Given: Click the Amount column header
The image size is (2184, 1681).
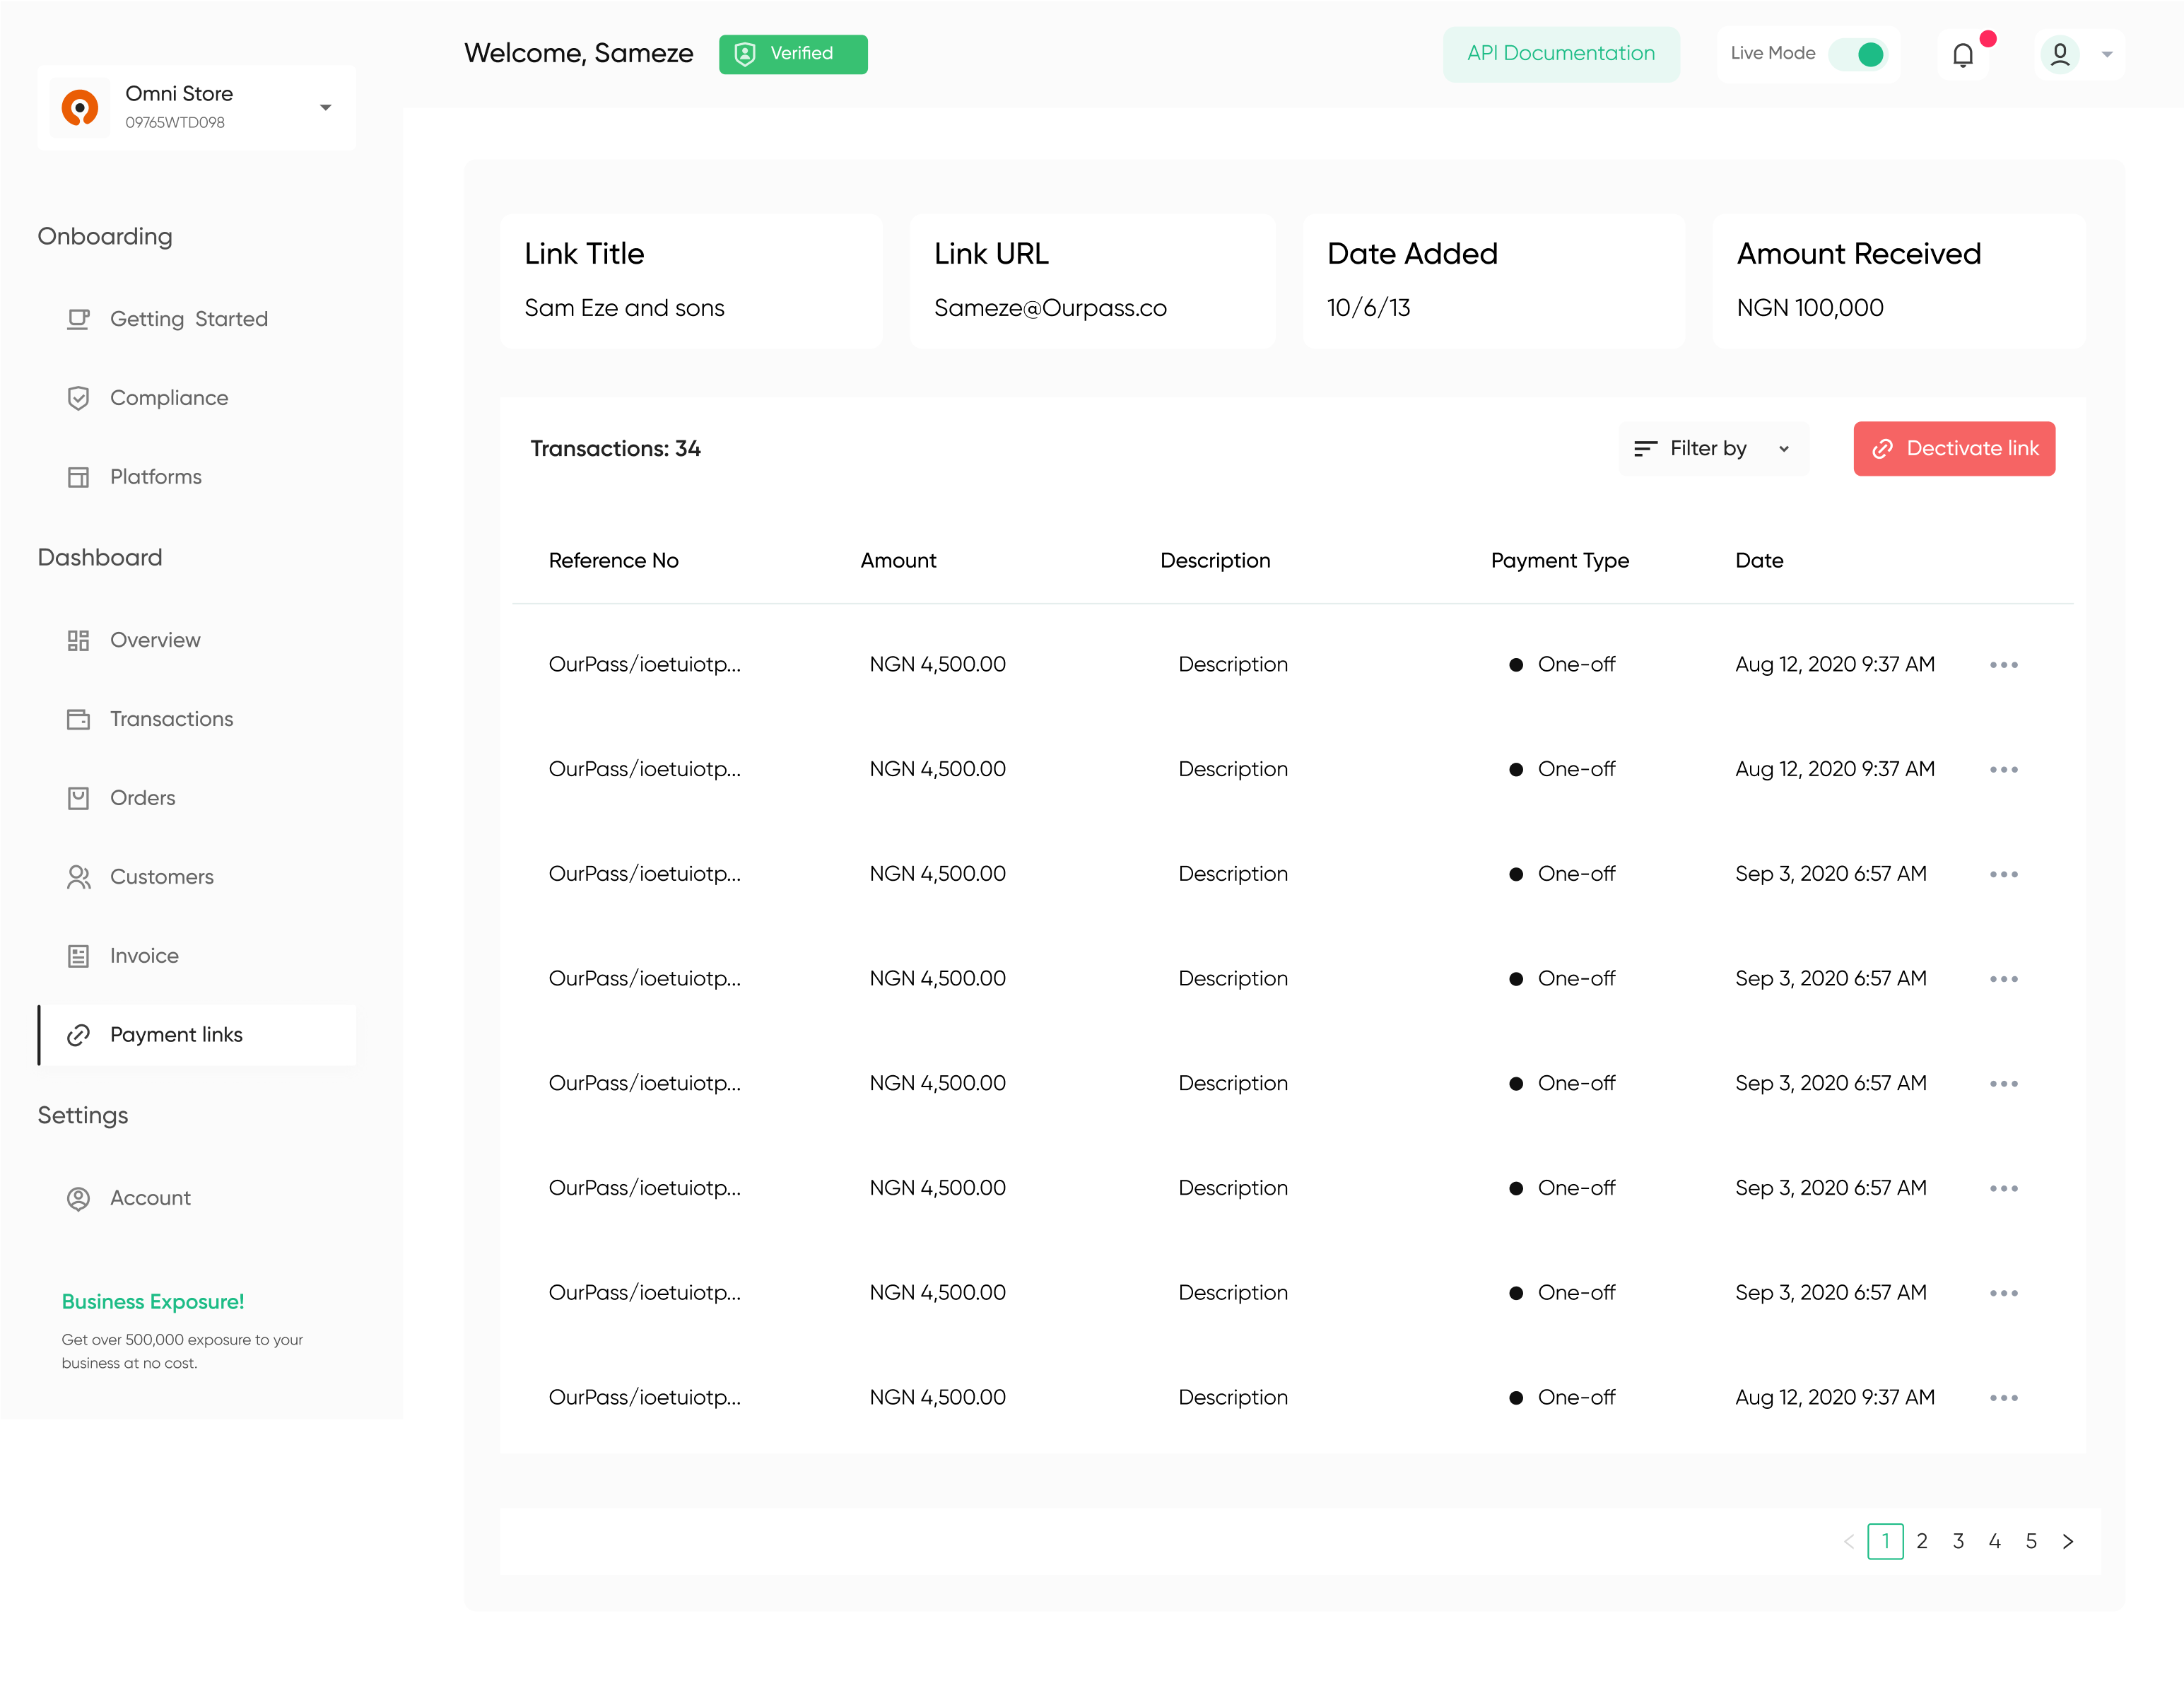Looking at the screenshot, I should (x=898, y=561).
